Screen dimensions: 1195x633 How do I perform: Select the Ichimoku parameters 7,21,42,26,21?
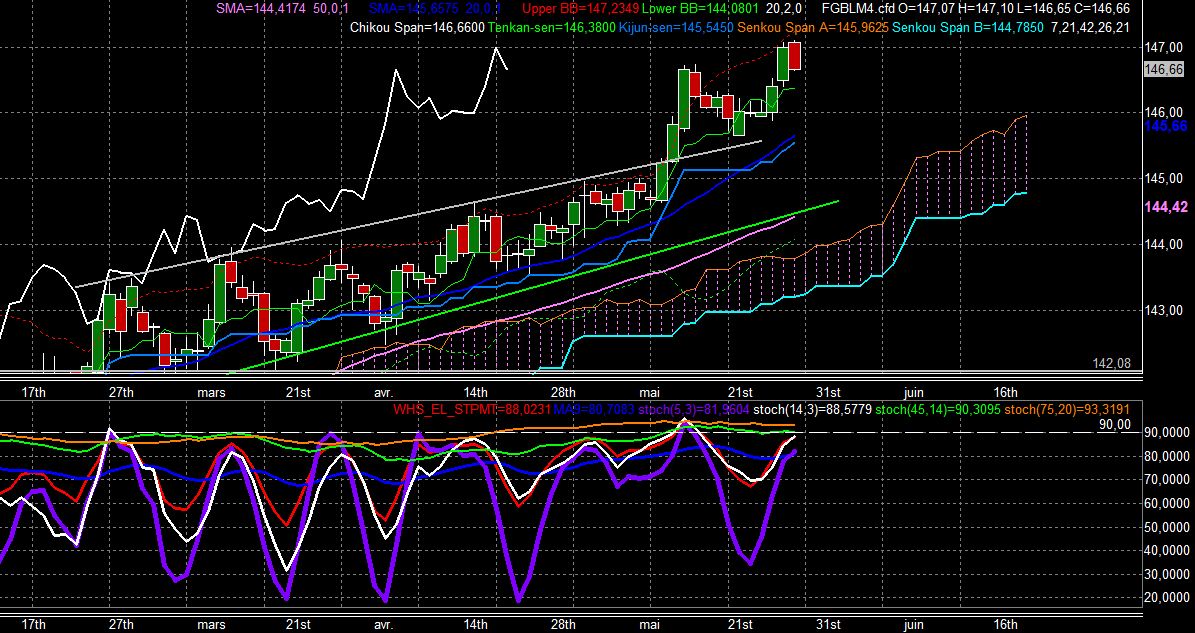point(1090,27)
